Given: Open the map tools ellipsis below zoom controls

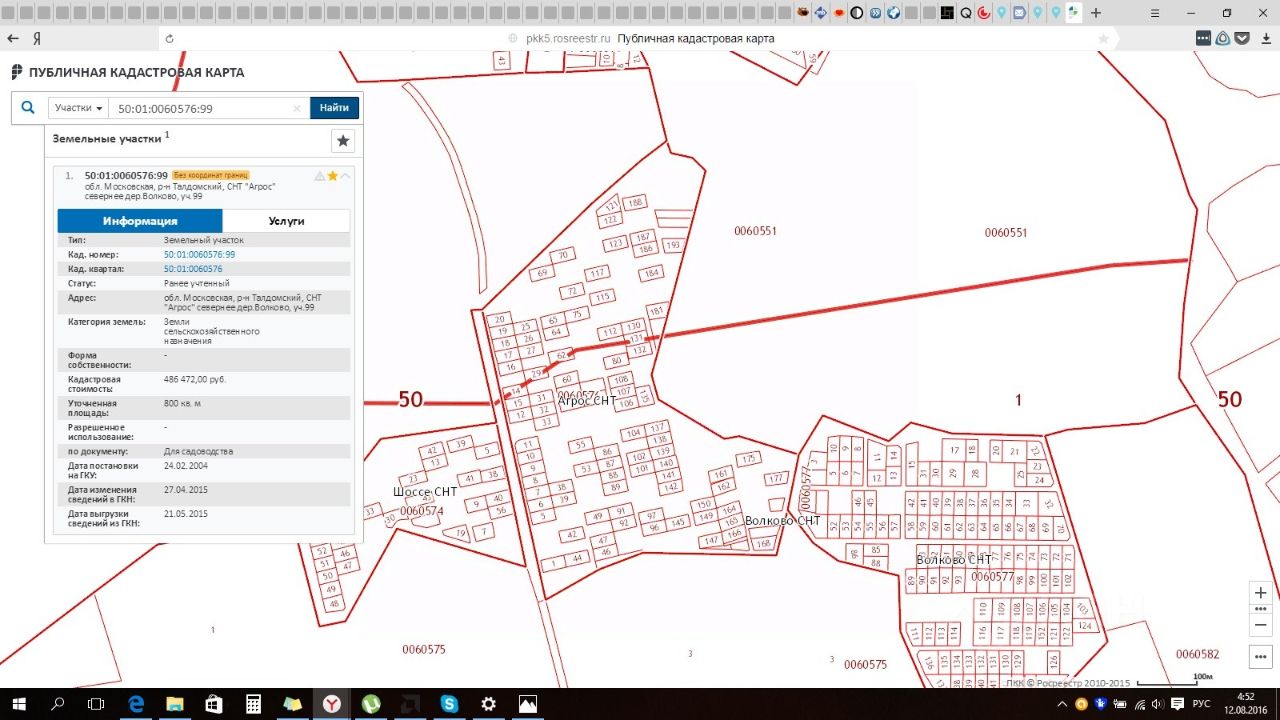Looking at the screenshot, I should pyautogui.click(x=1260, y=657).
